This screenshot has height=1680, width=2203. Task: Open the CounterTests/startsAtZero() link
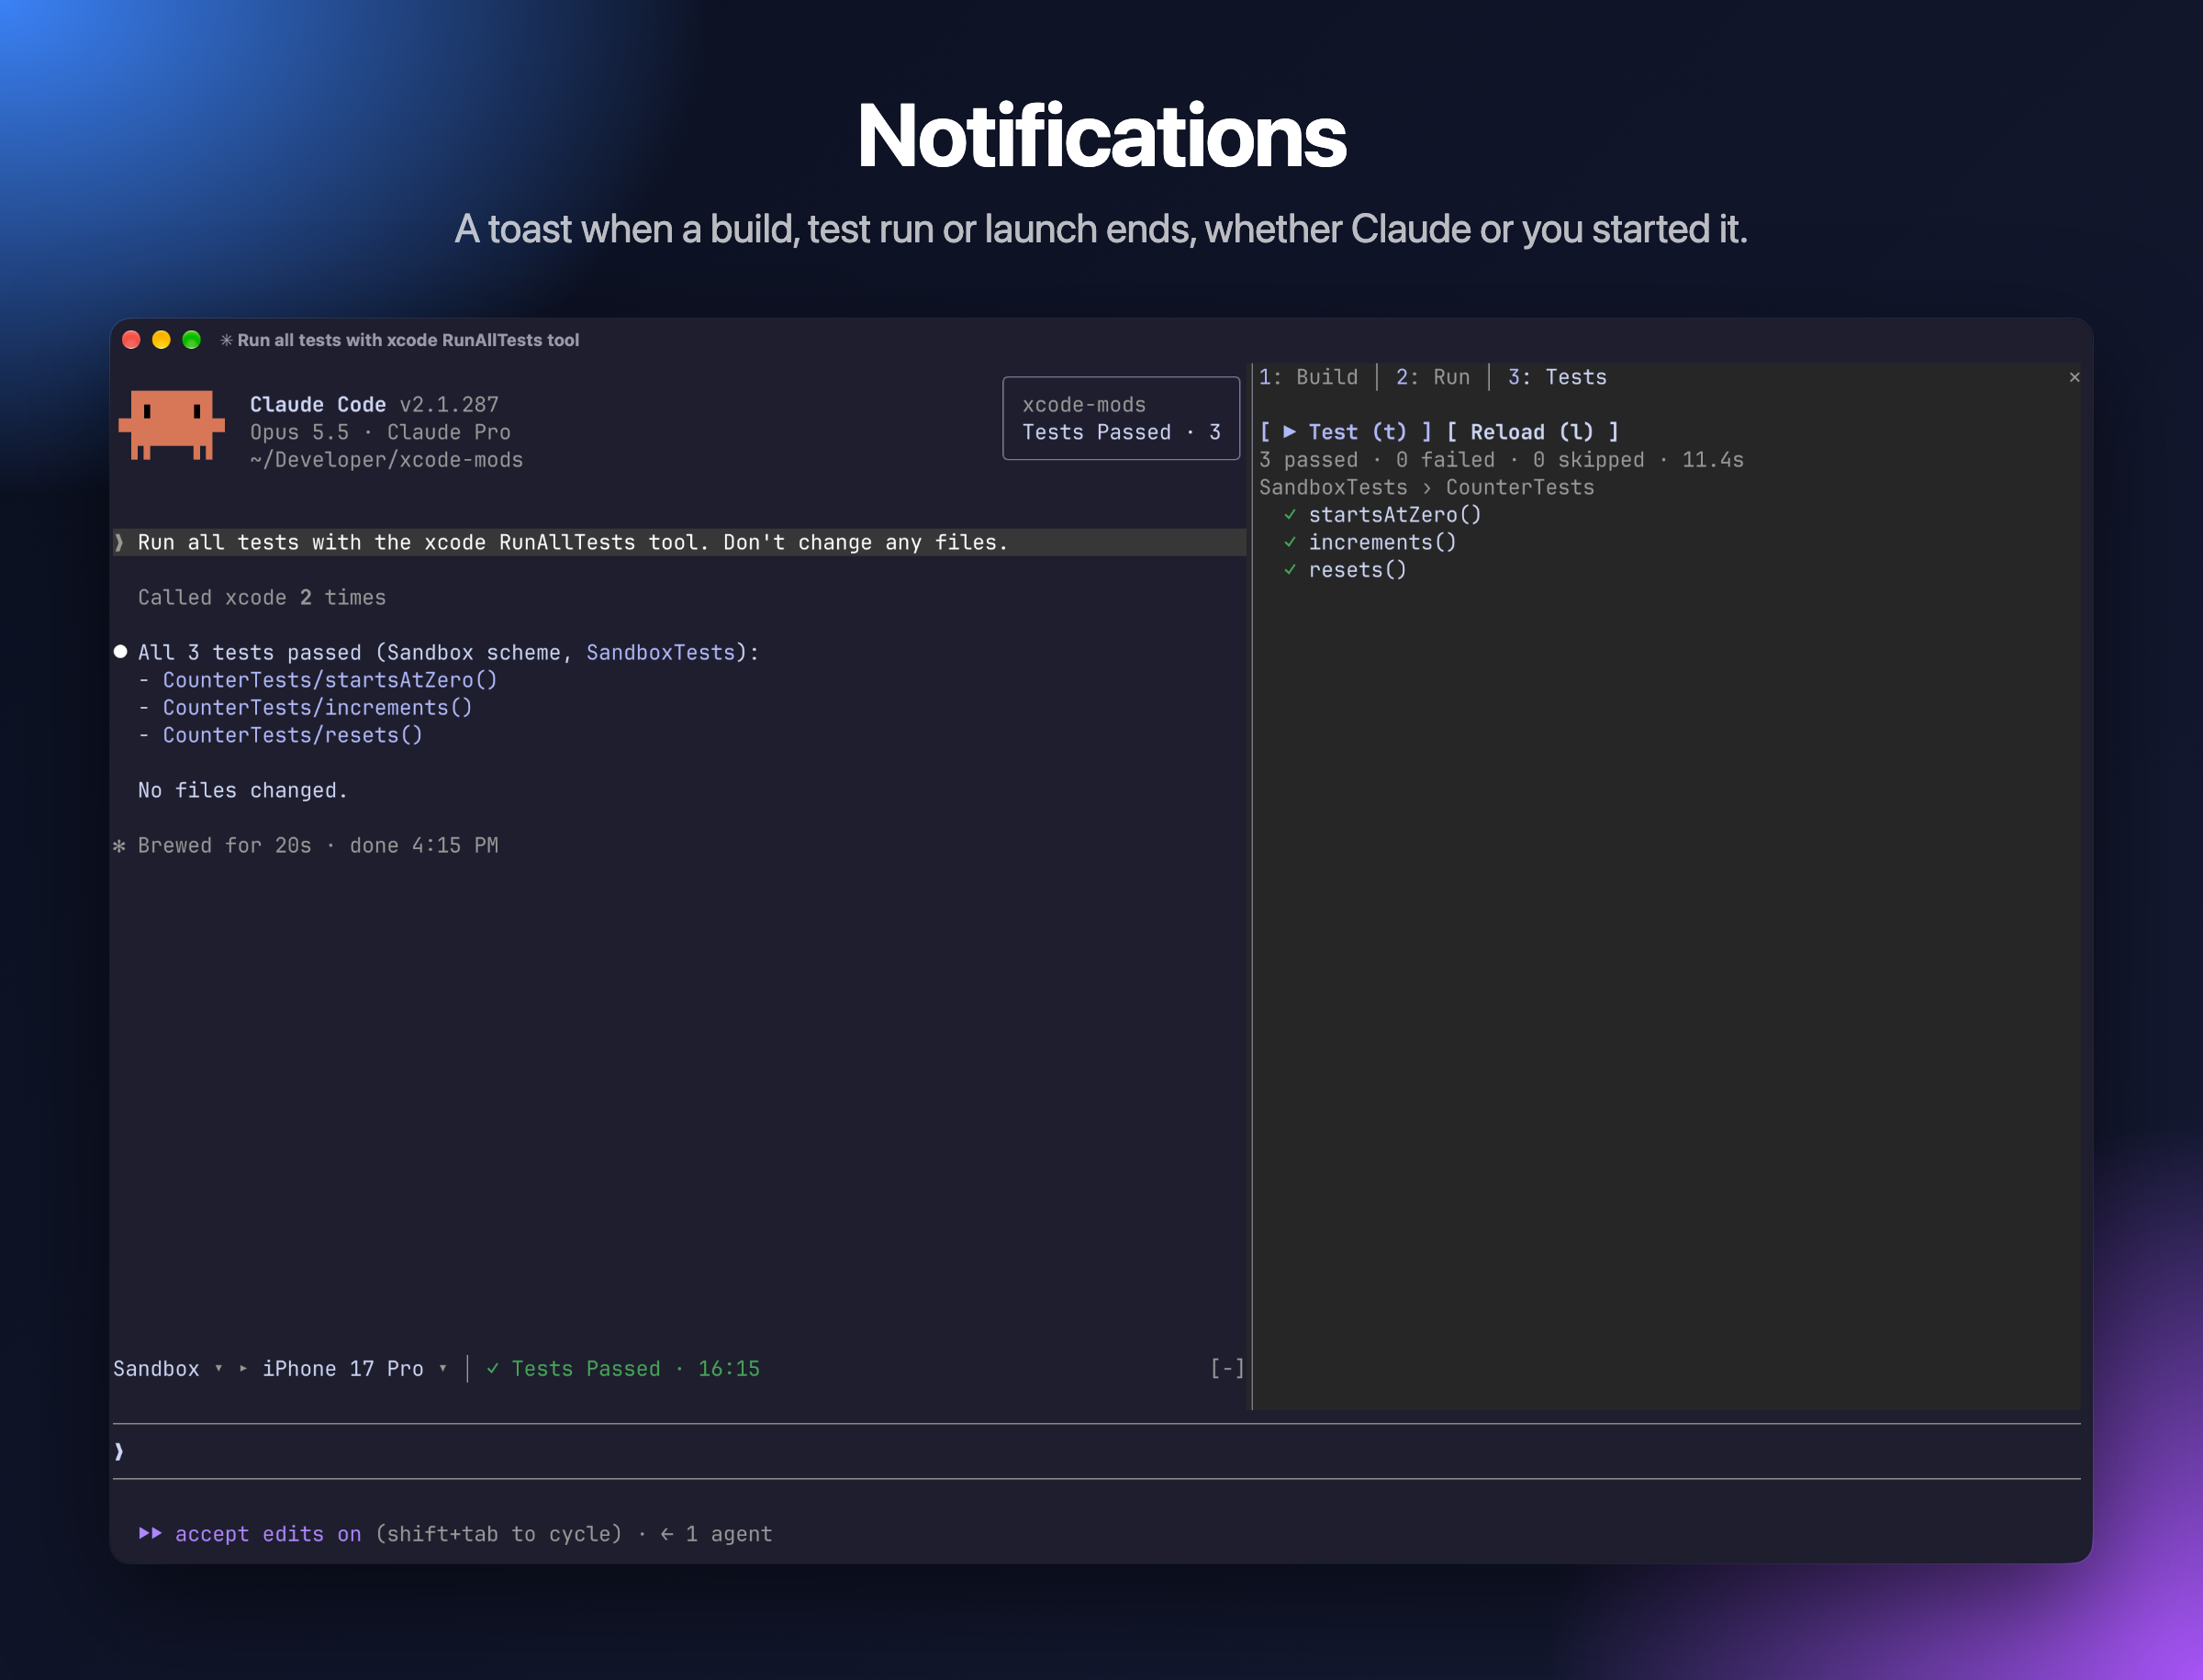(330, 680)
